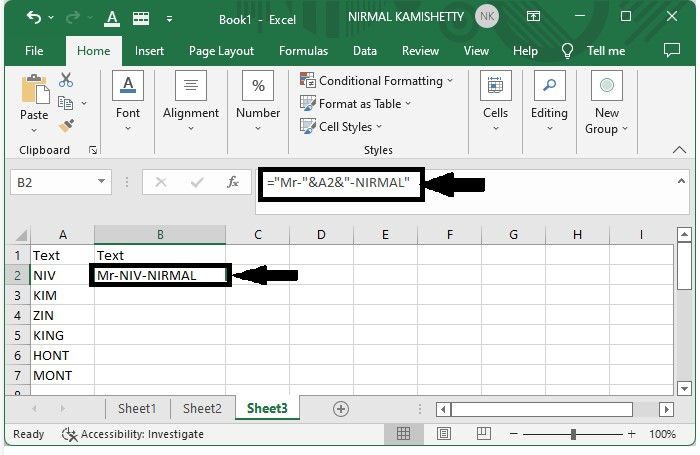Open the Clipboard dialog launcher
The width and height of the screenshot is (700, 455).
93,150
